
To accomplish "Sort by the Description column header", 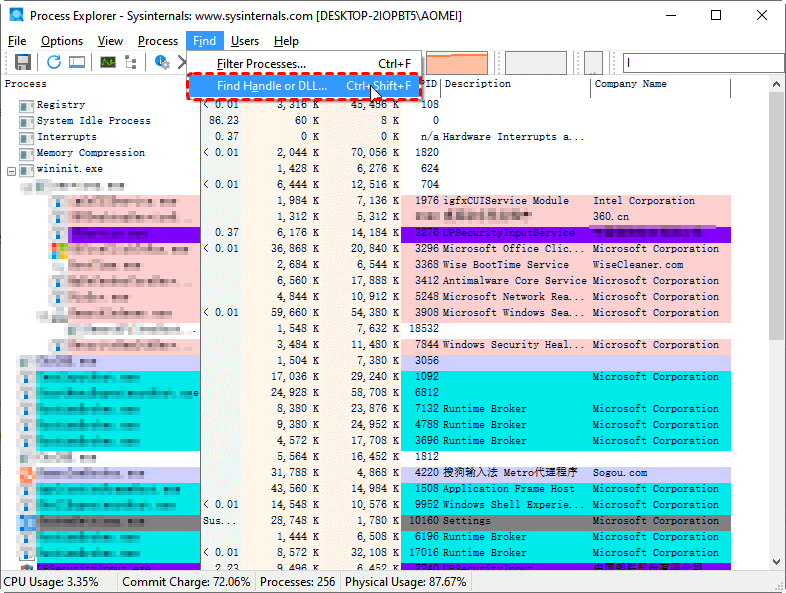I will coord(478,84).
